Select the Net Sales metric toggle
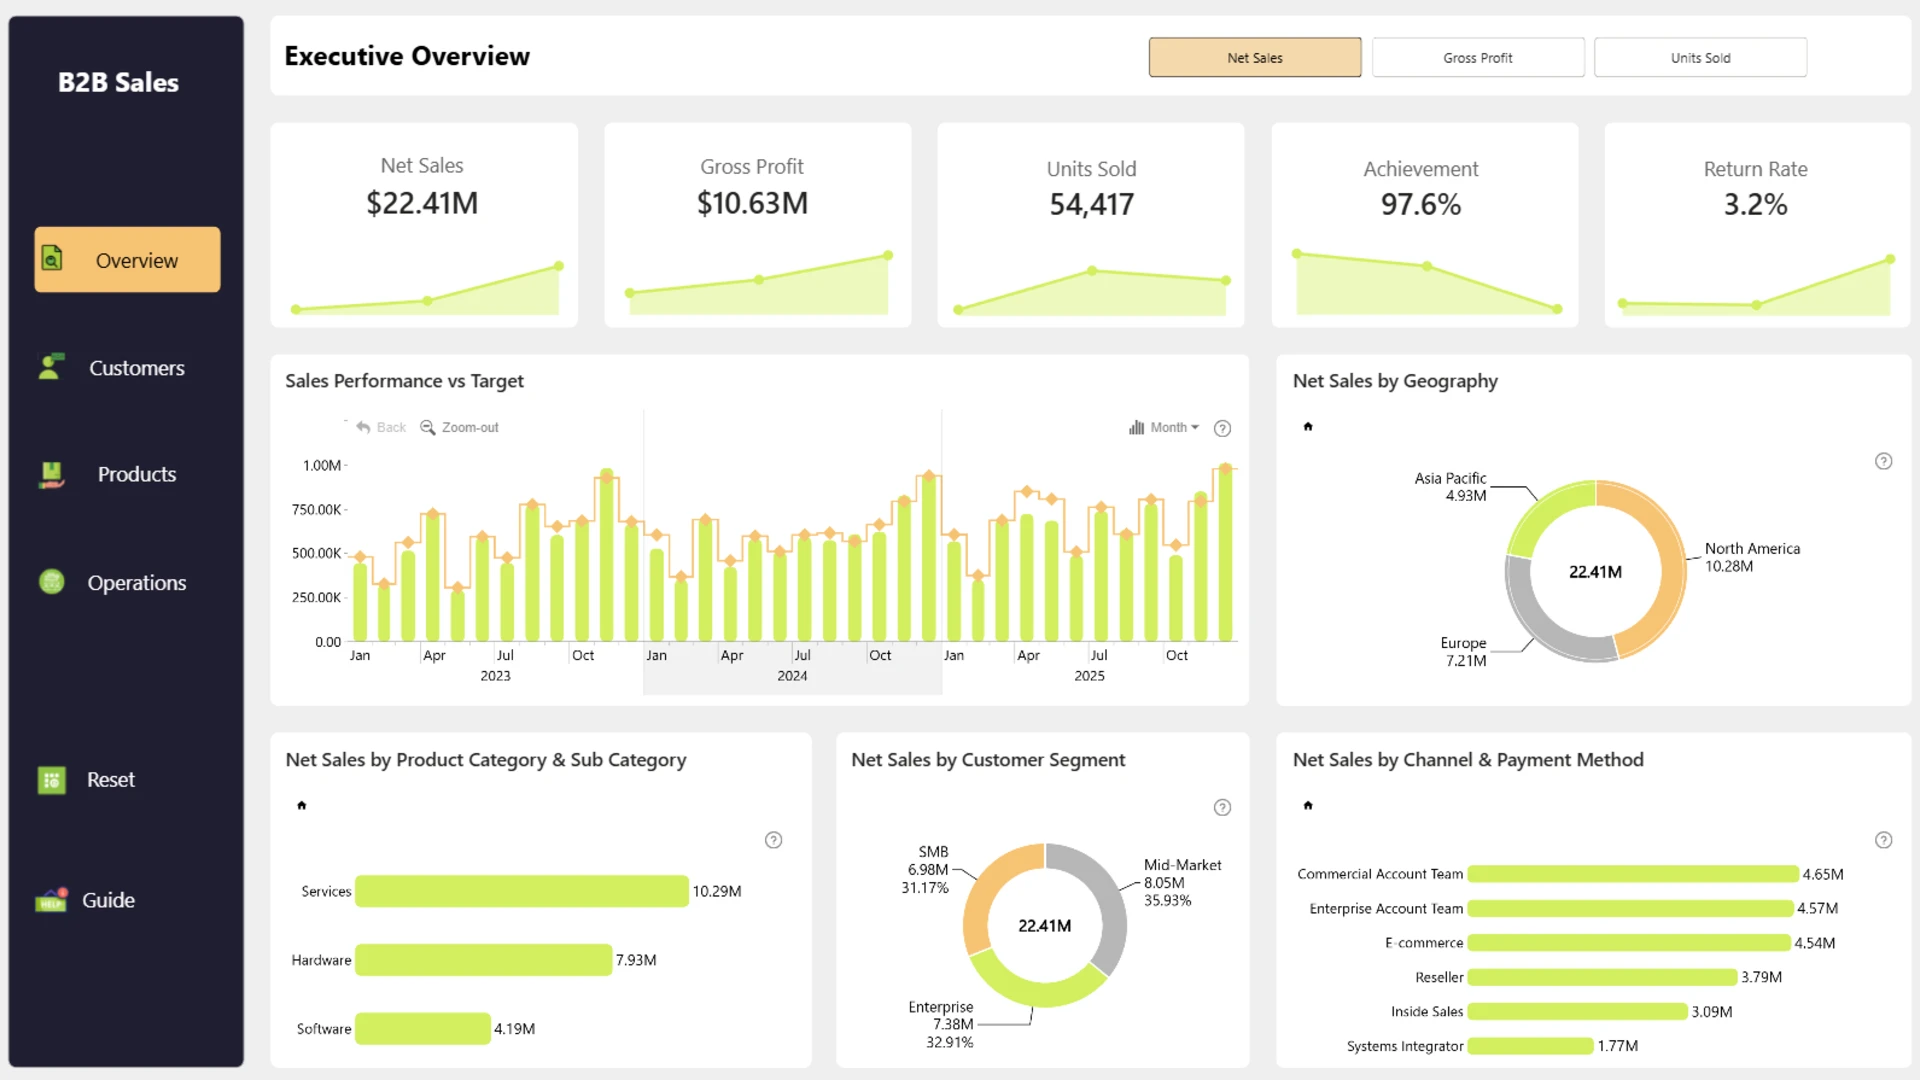1920x1080 pixels. [1255, 57]
